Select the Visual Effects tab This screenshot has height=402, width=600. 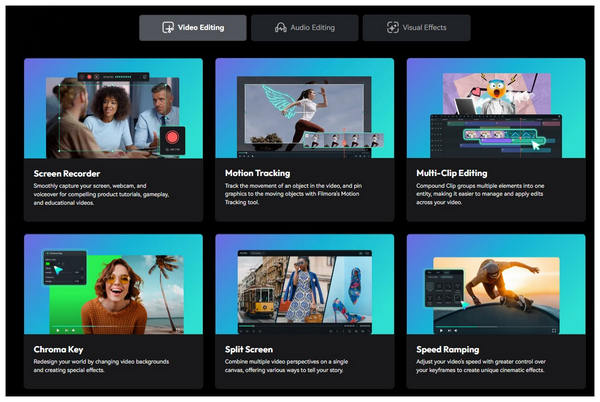[416, 28]
